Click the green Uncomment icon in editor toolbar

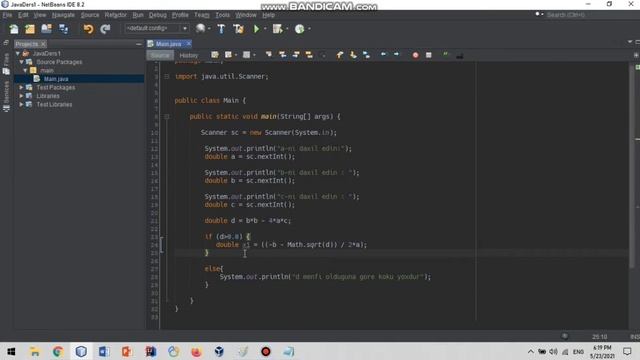point(445,54)
